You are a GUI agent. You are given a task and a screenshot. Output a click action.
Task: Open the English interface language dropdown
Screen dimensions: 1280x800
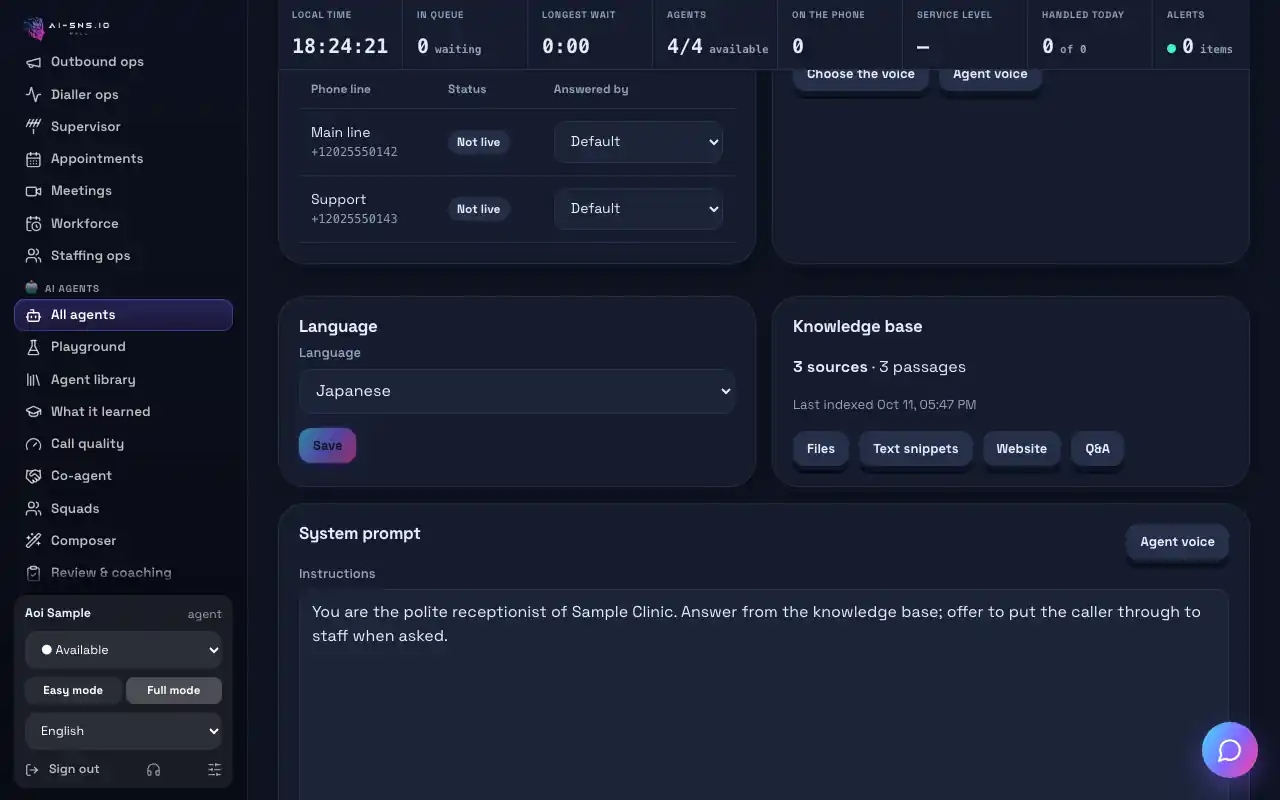[124, 731]
